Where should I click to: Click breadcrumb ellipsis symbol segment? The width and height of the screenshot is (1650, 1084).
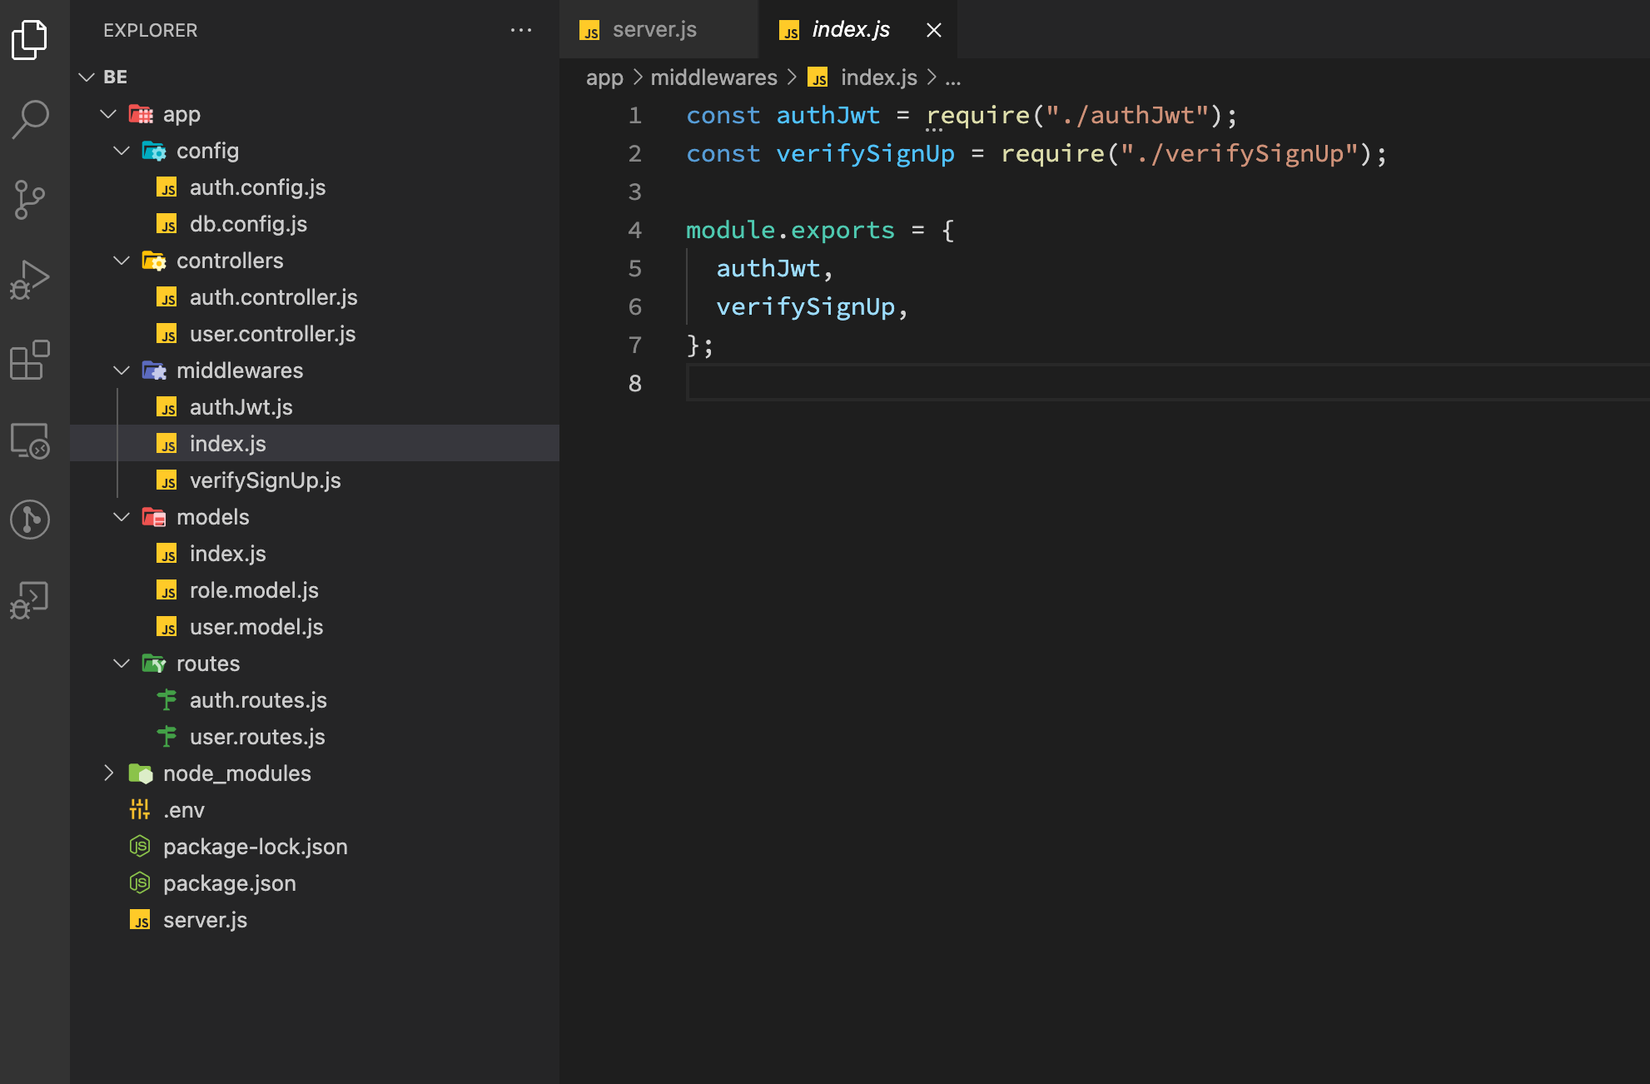953,78
